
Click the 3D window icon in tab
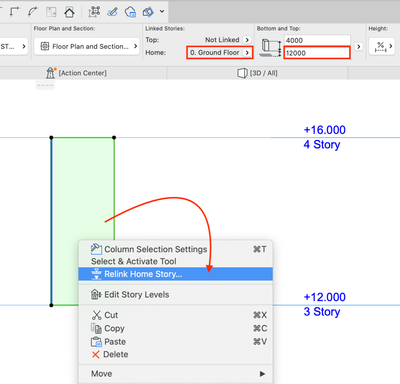tap(242, 73)
